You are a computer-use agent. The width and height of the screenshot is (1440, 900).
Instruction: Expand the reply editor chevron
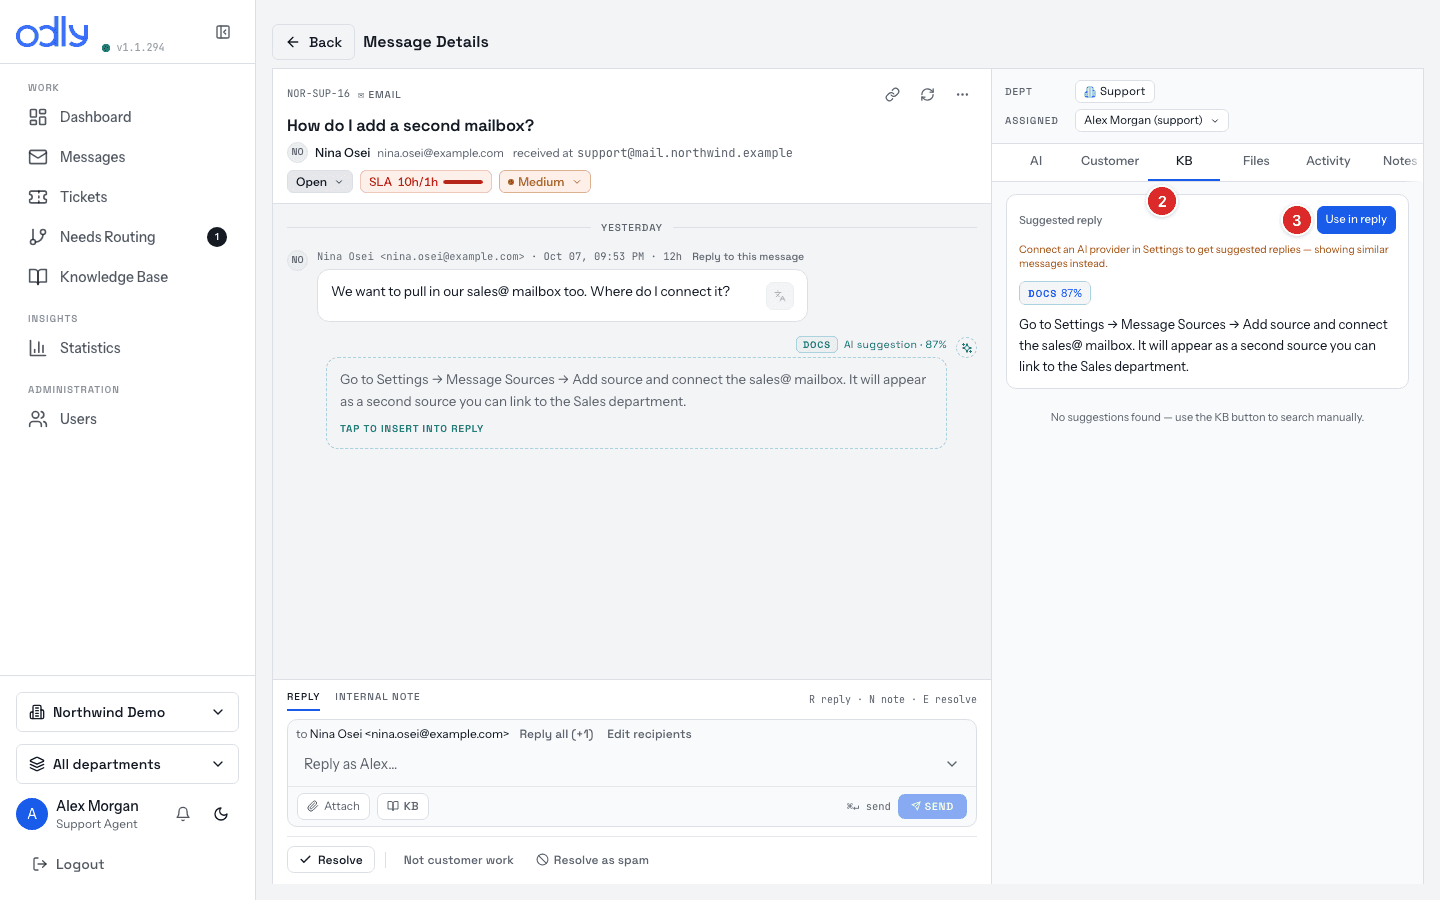(952, 764)
